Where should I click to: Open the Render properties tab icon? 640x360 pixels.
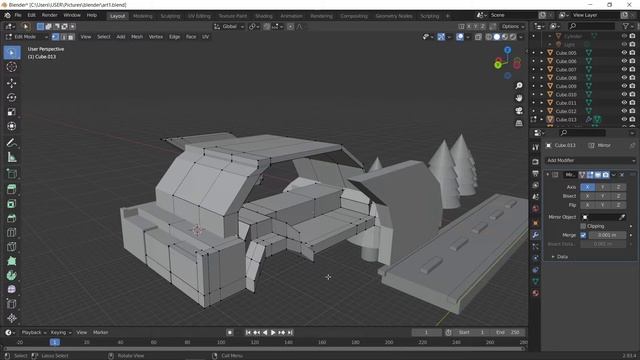point(536,162)
